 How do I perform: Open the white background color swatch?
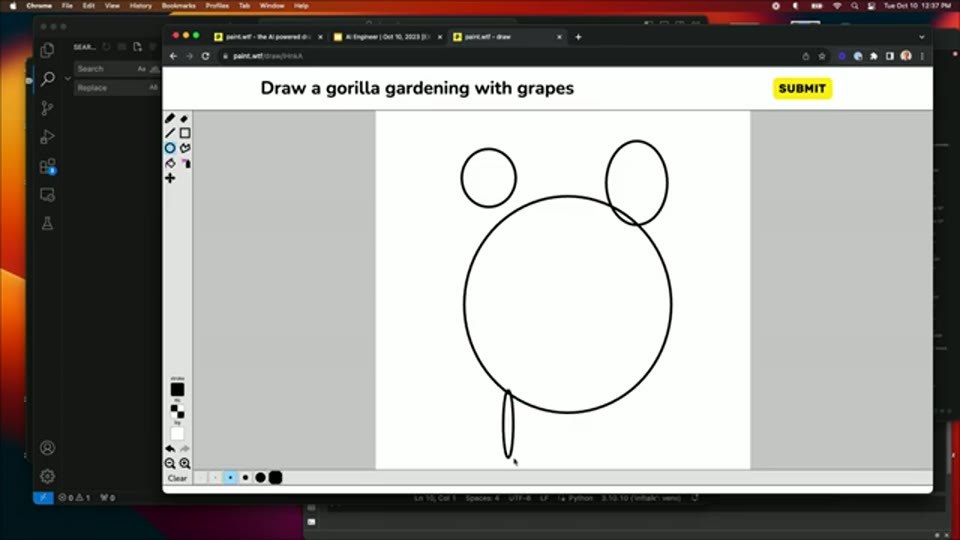click(178, 433)
